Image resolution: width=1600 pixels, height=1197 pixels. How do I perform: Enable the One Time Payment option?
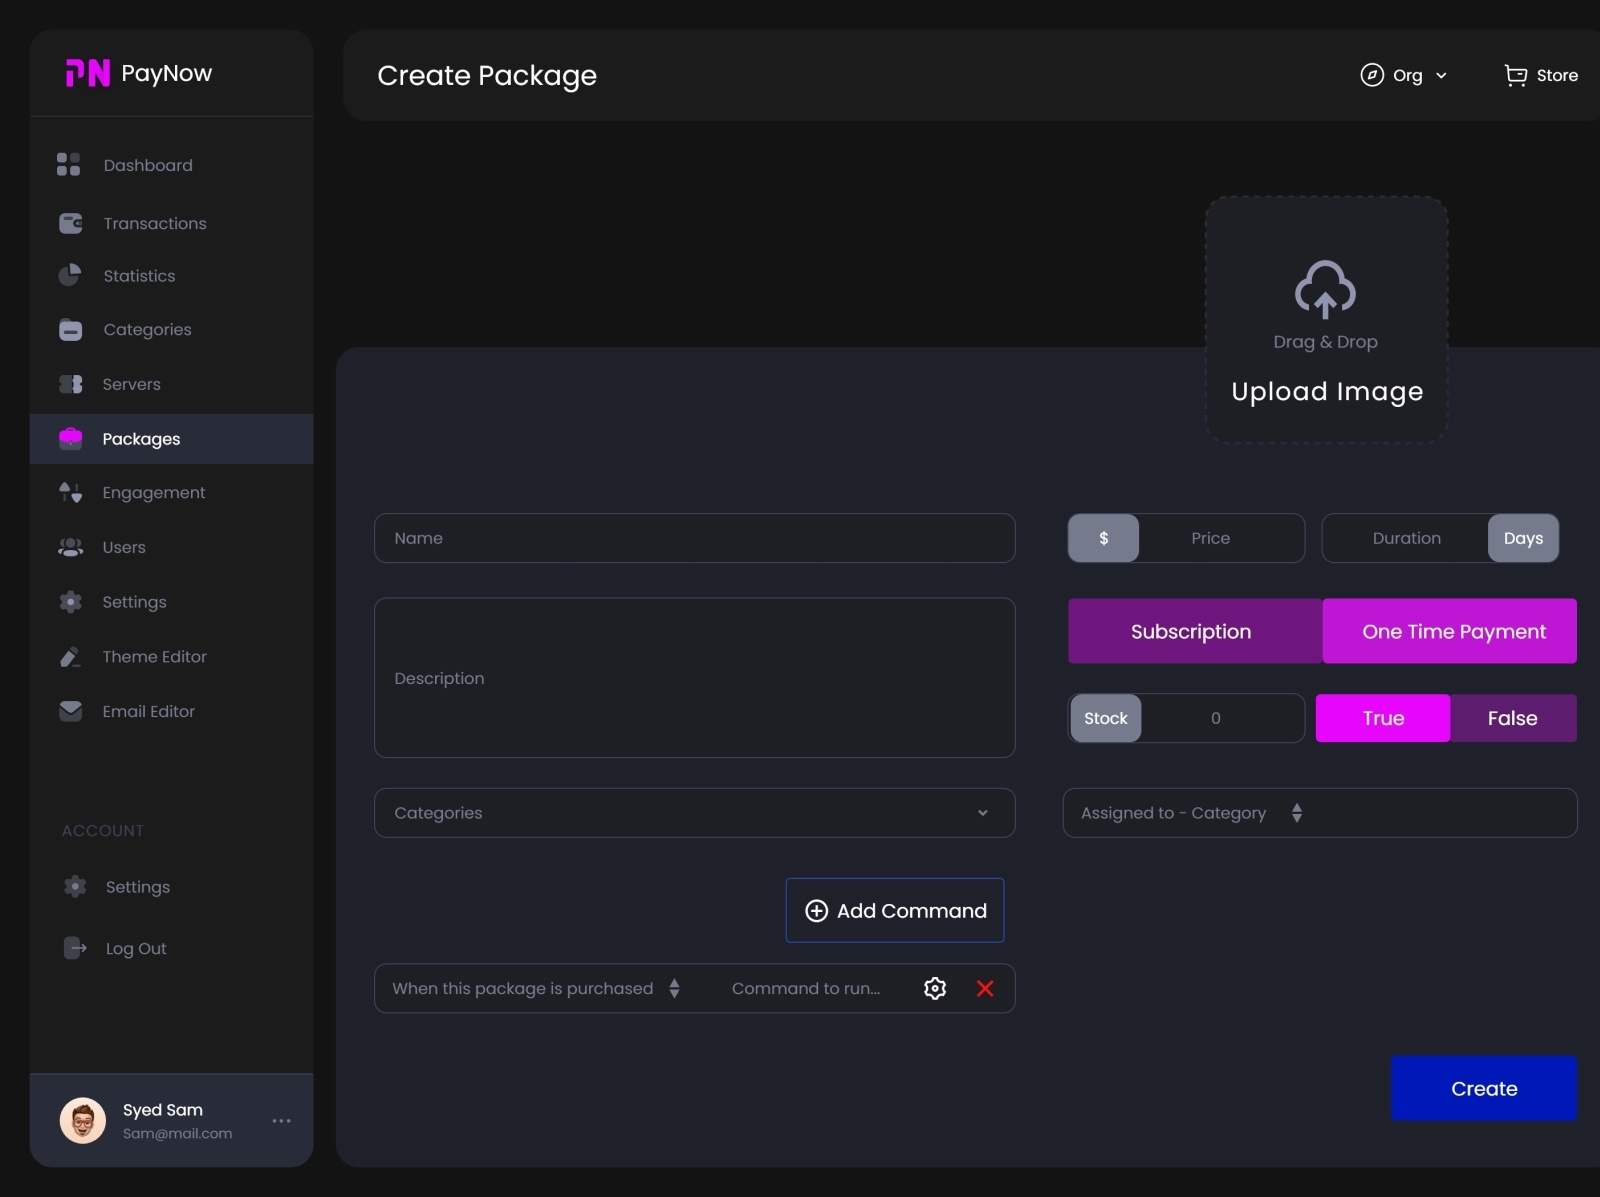1449,631
